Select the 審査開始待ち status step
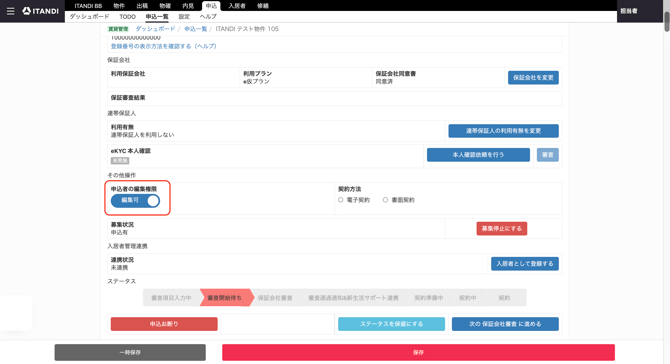The width and height of the screenshot is (670, 364). [x=225, y=298]
